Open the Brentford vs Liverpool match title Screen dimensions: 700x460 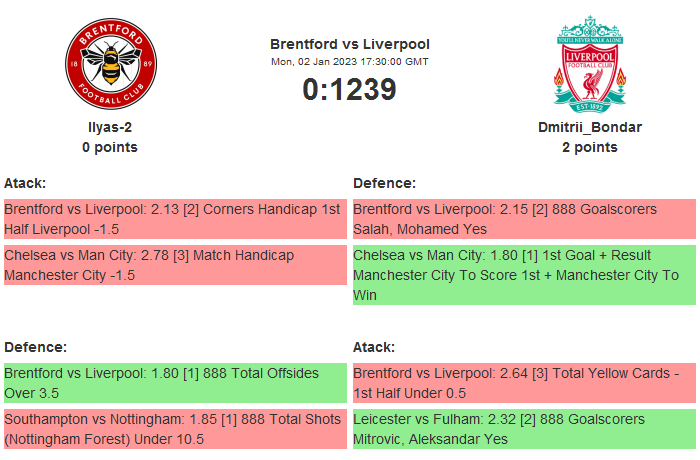[x=350, y=44]
